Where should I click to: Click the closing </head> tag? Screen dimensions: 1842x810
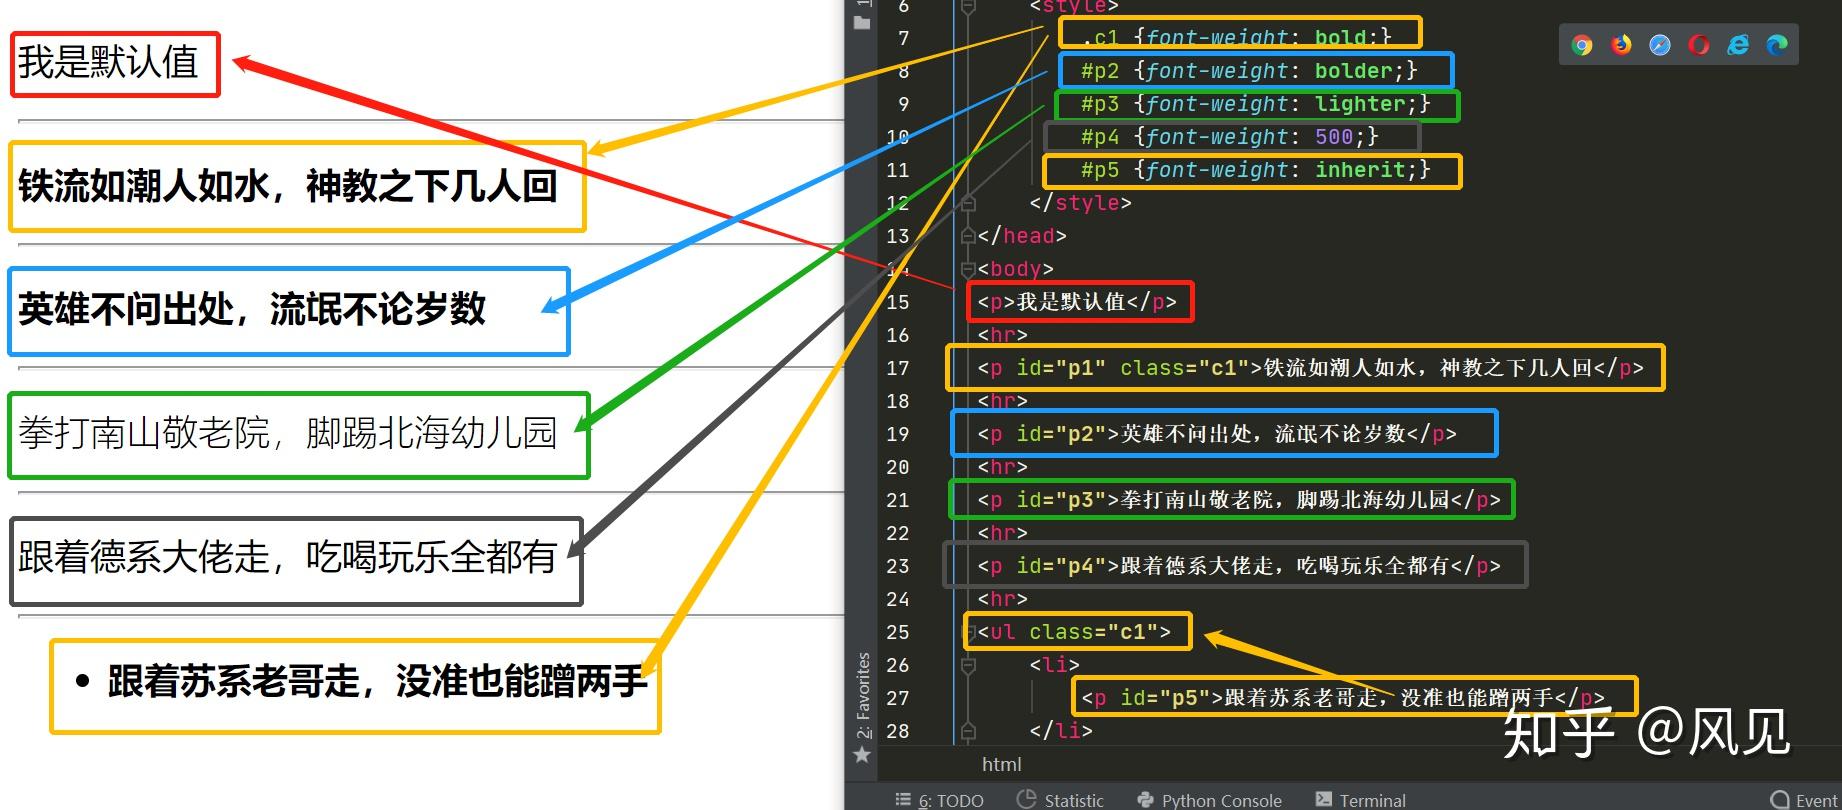click(x=1022, y=236)
